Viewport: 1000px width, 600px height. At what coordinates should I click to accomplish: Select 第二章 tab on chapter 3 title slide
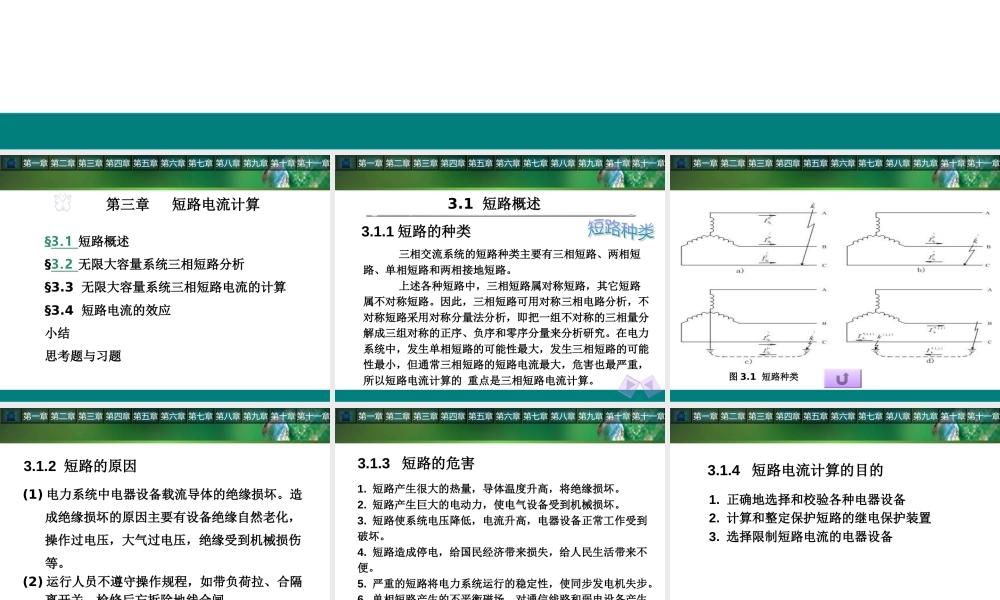[62, 164]
